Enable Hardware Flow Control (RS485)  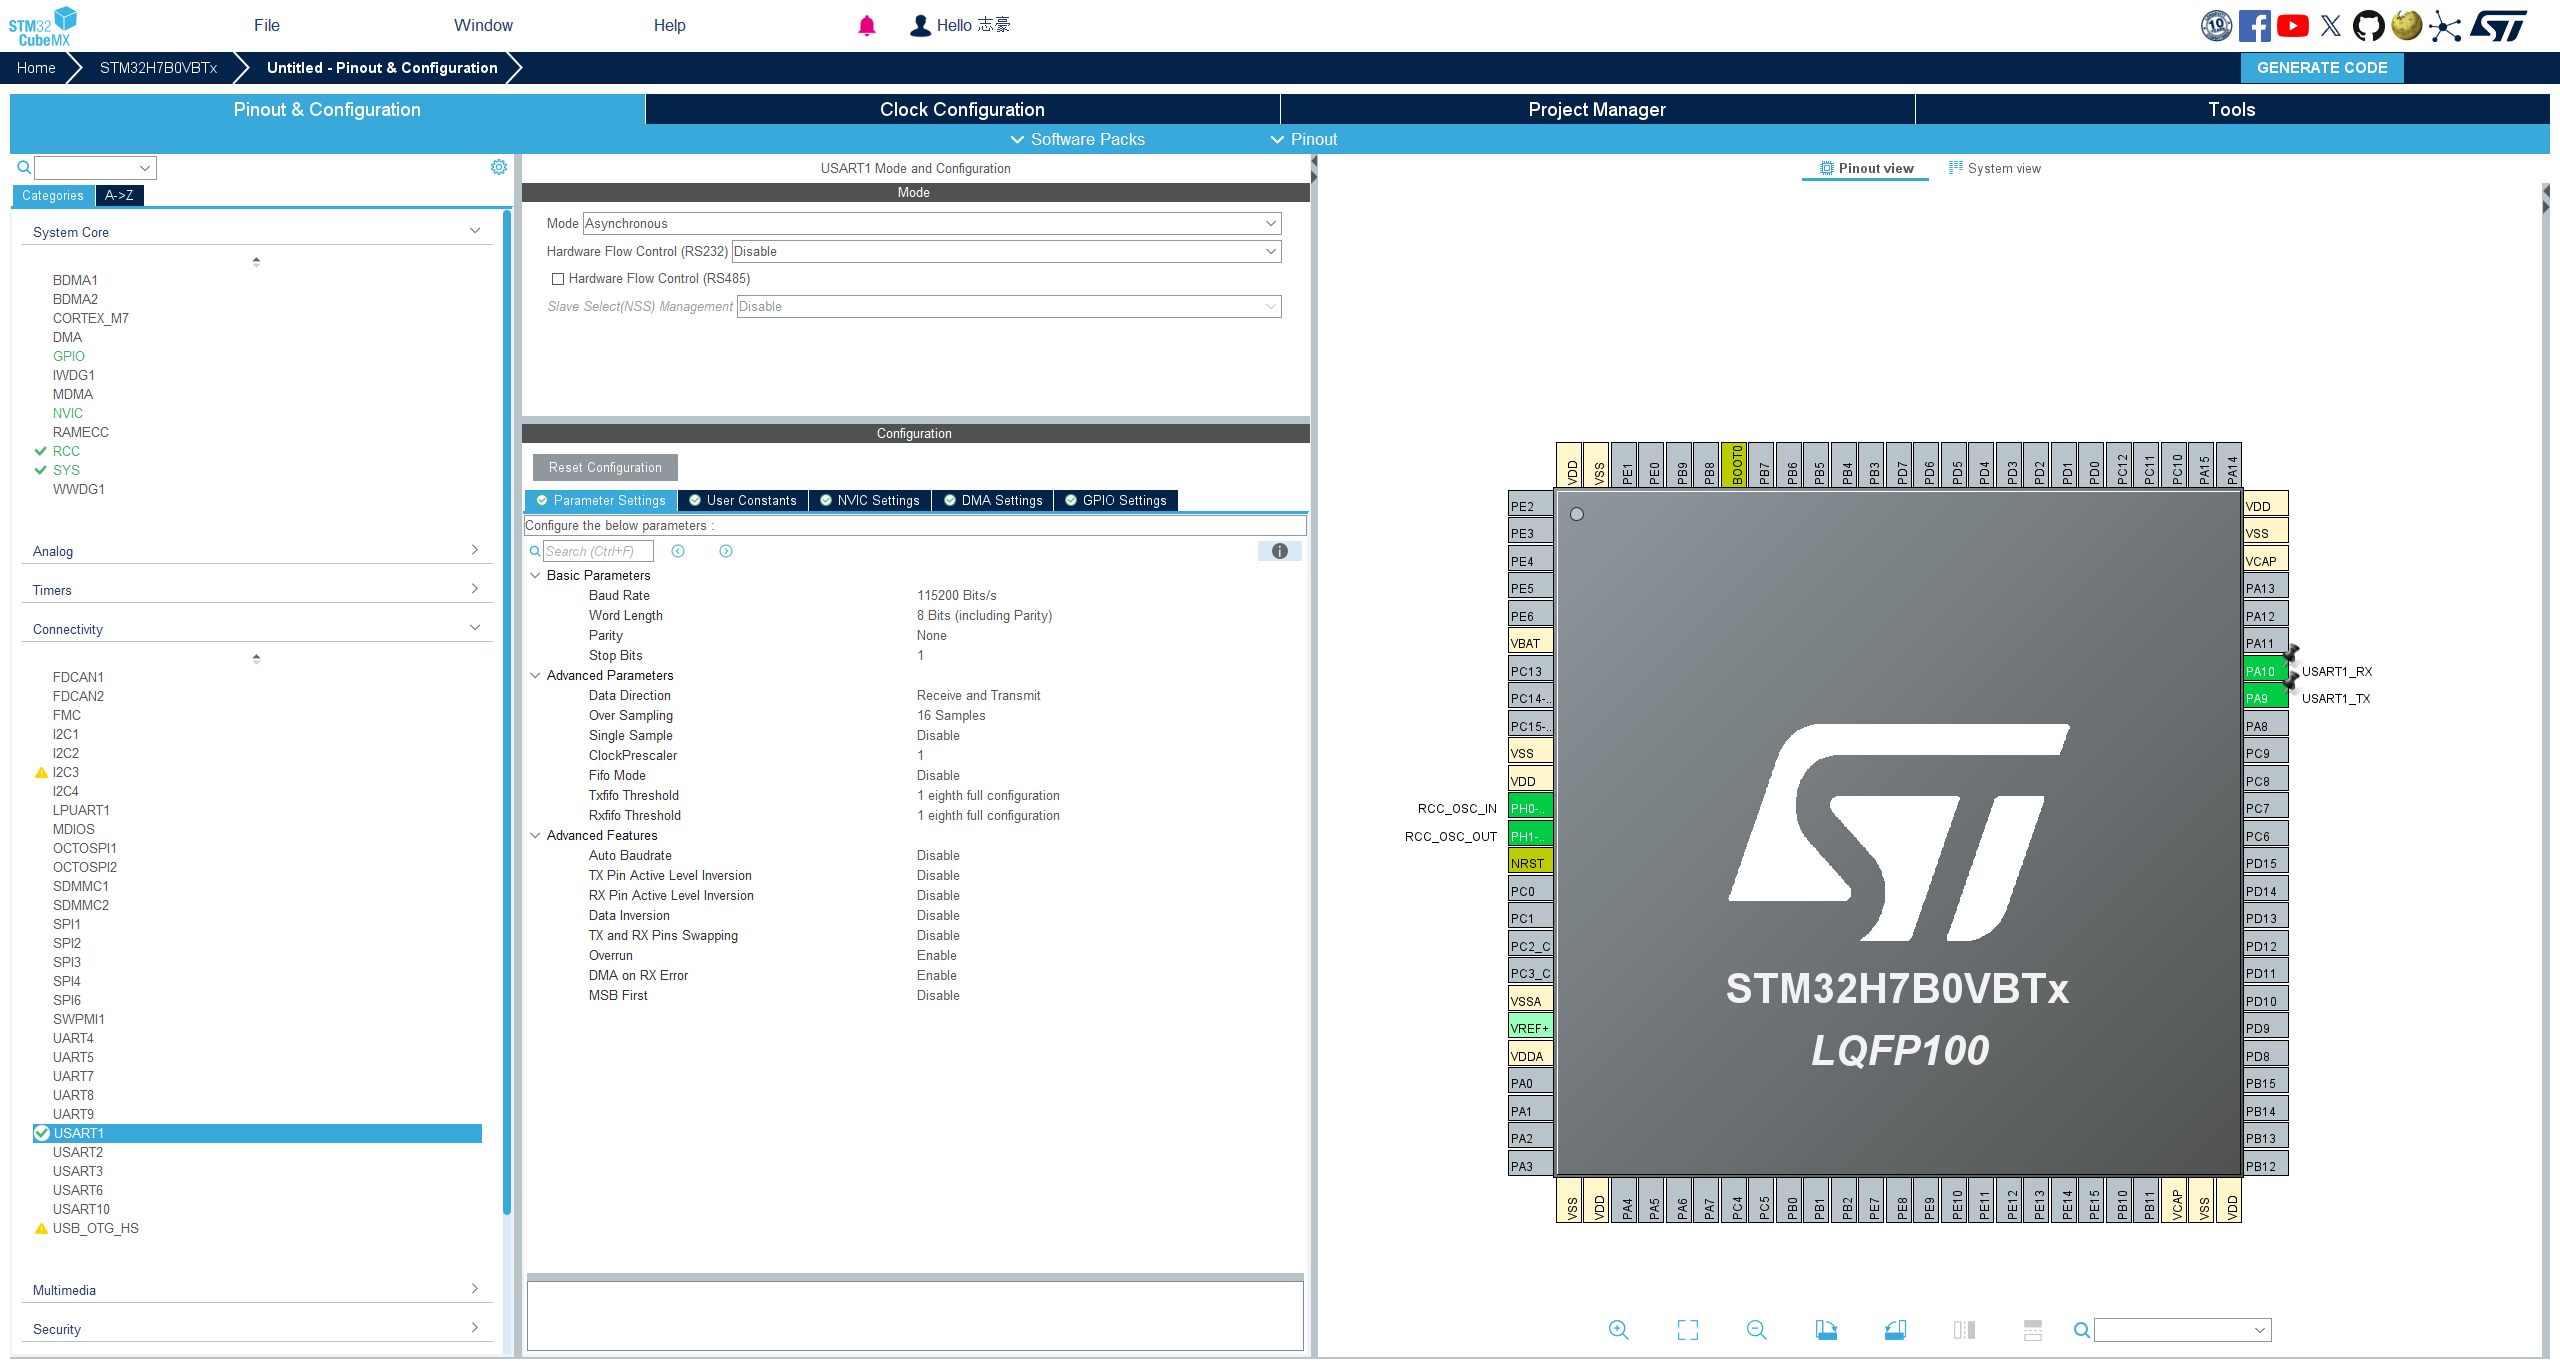(558, 278)
